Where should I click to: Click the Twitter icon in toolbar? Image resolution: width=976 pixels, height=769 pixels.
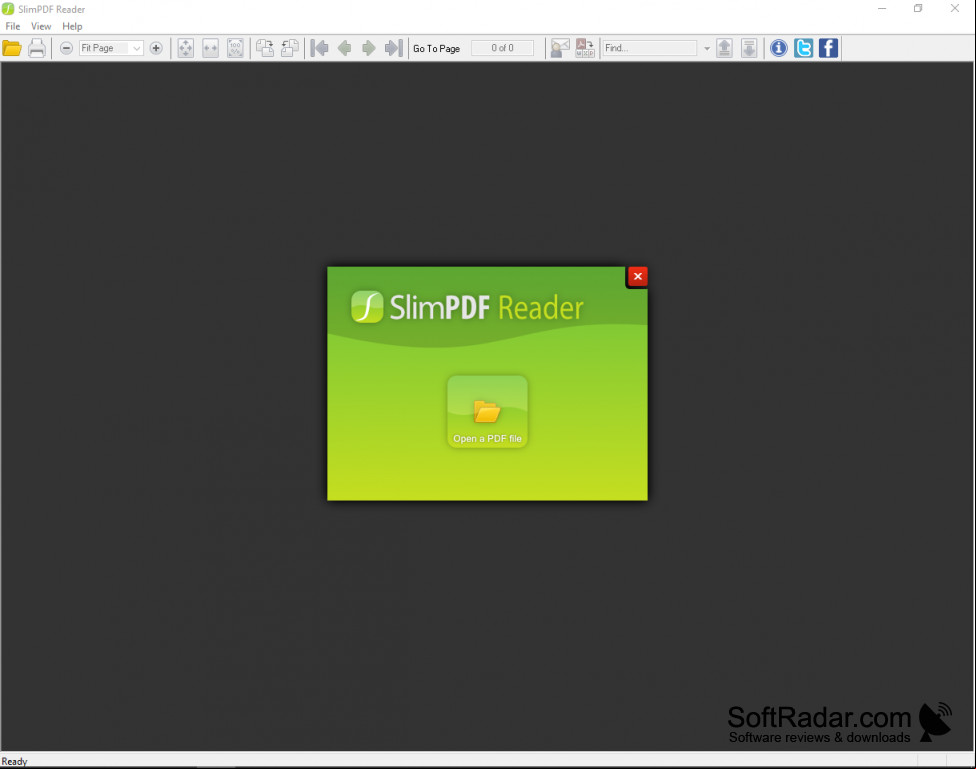[x=804, y=48]
